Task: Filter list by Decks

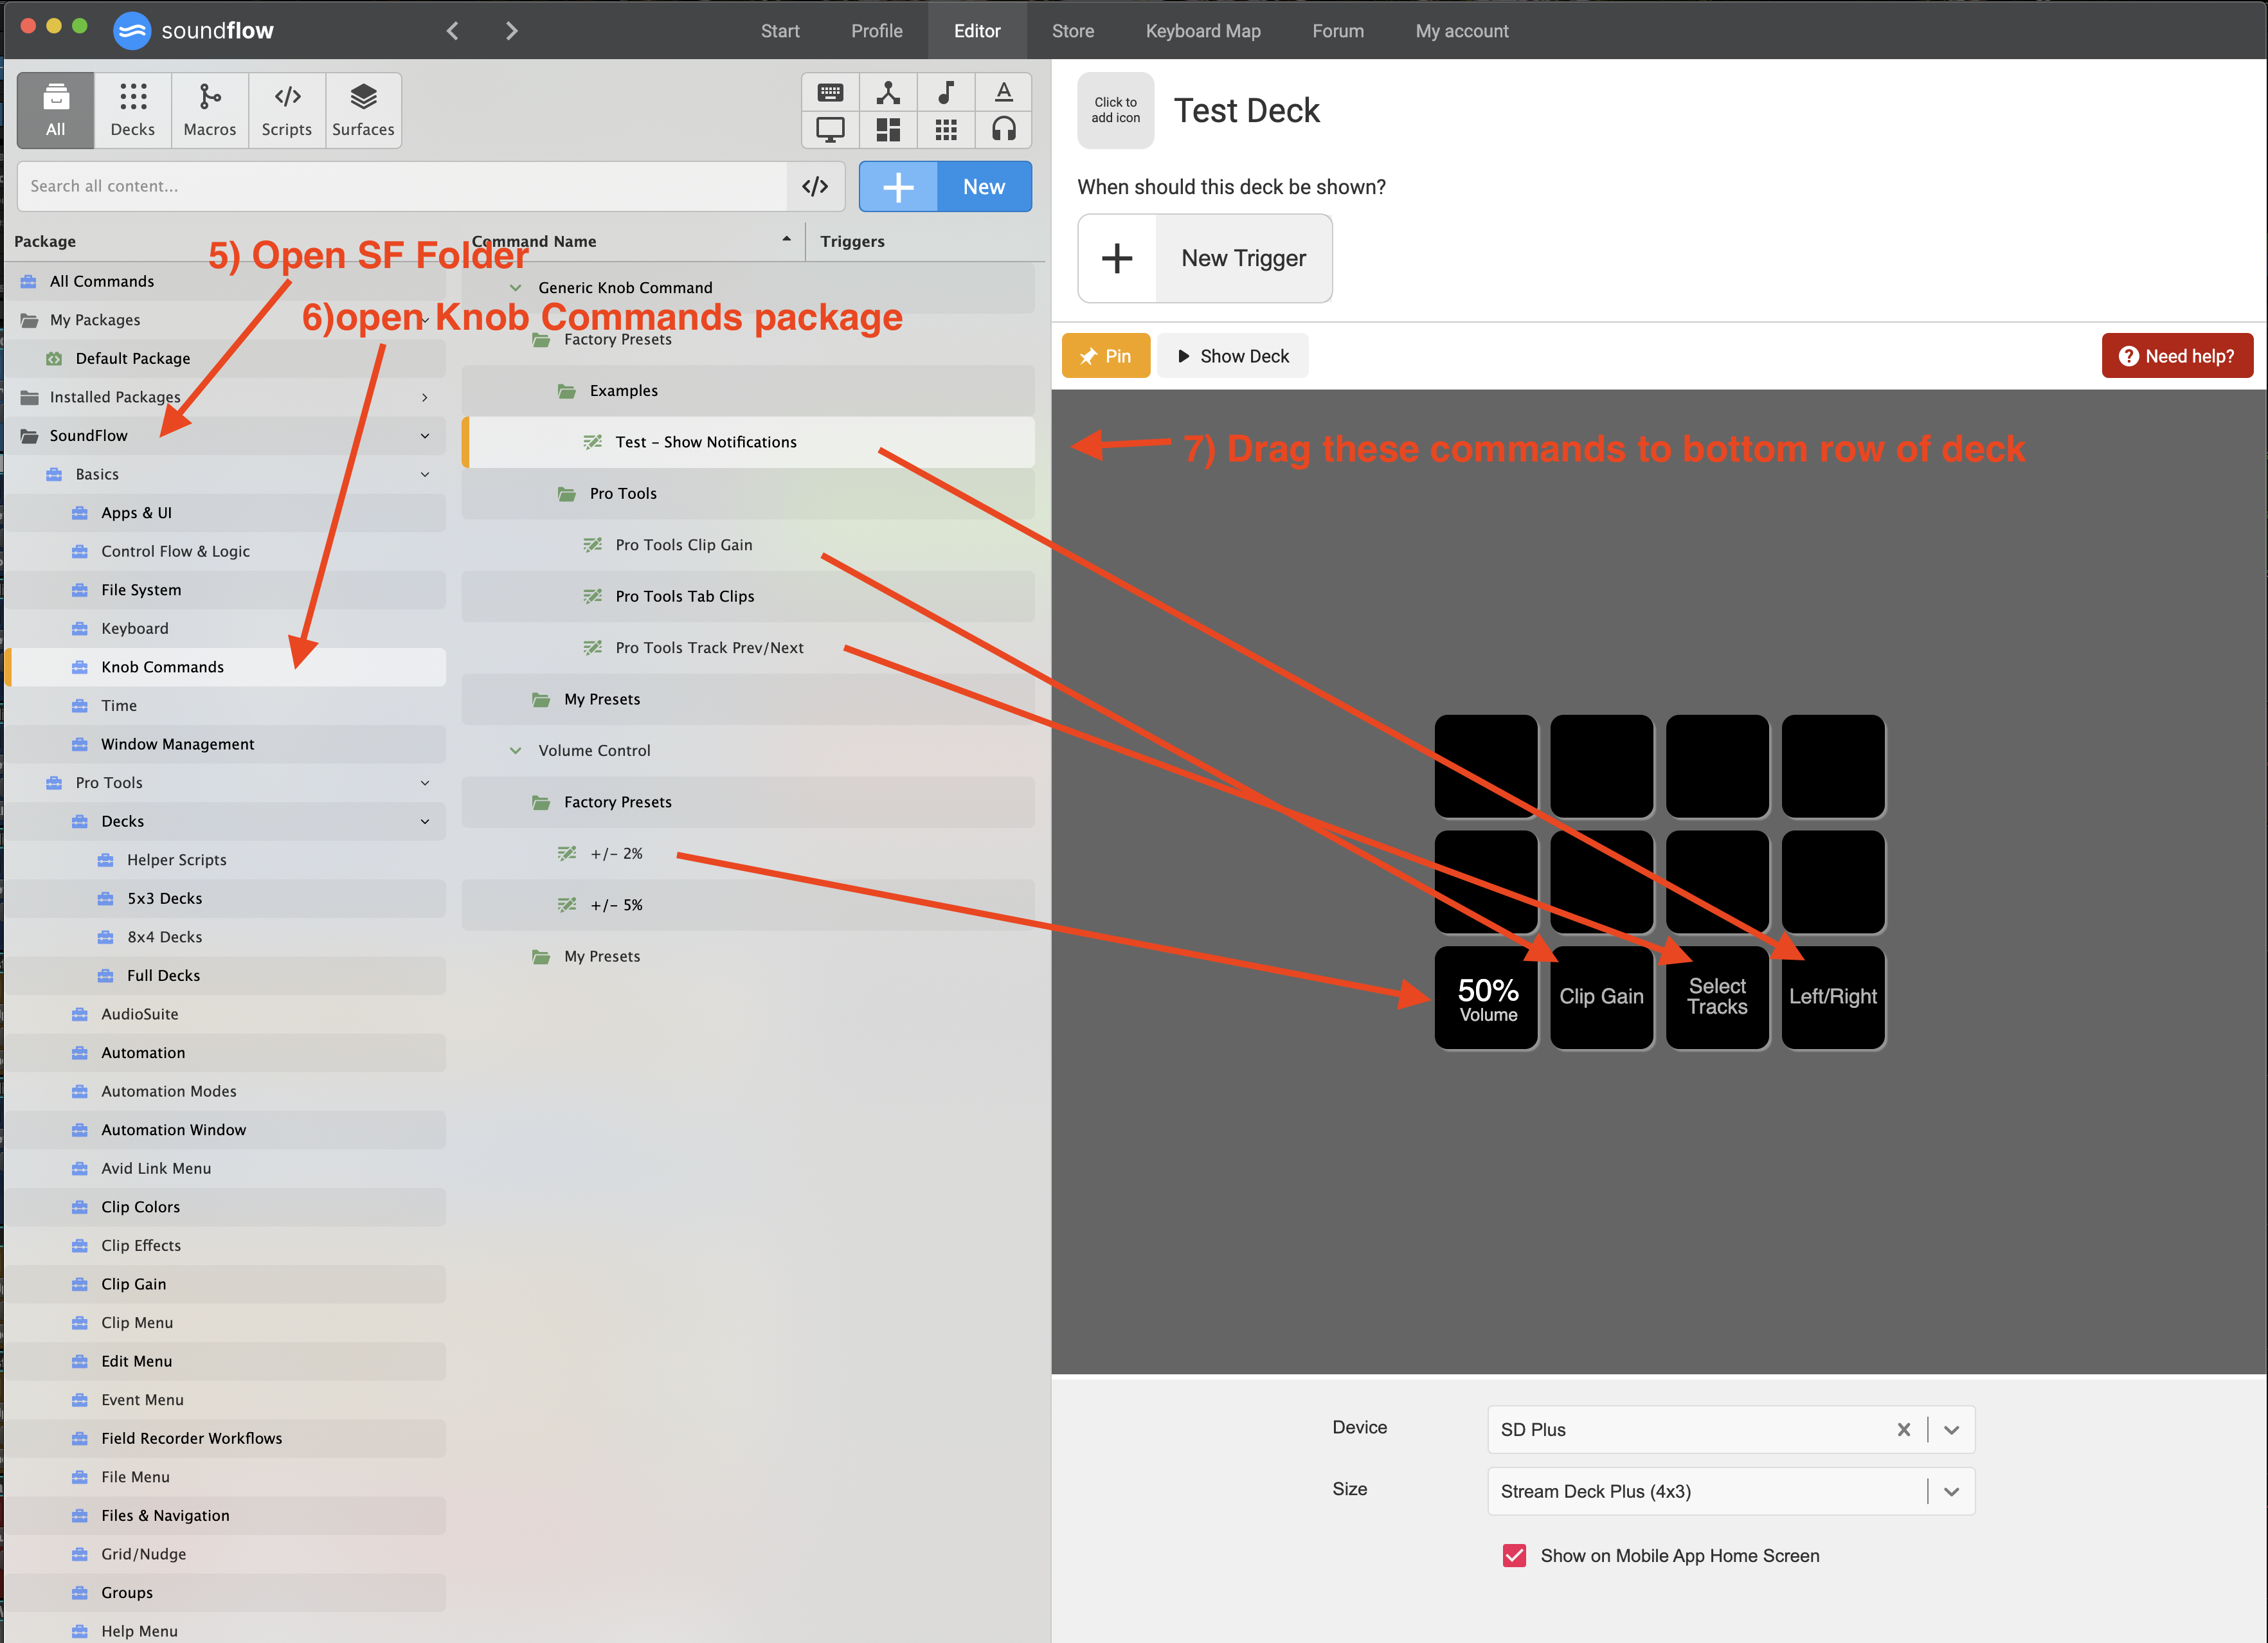Action: click(133, 110)
